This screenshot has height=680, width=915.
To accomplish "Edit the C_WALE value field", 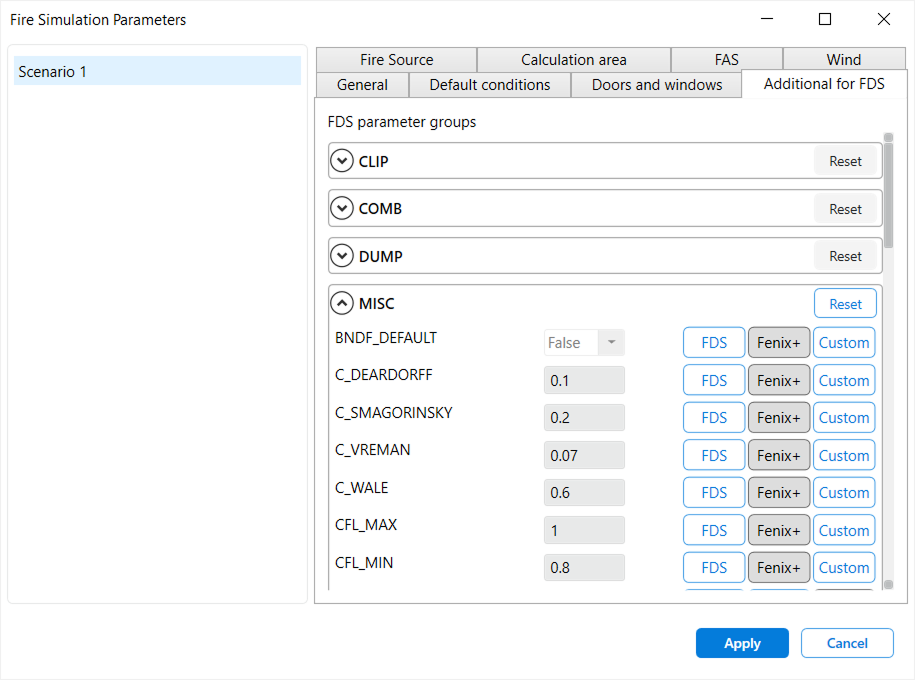I will click(584, 492).
